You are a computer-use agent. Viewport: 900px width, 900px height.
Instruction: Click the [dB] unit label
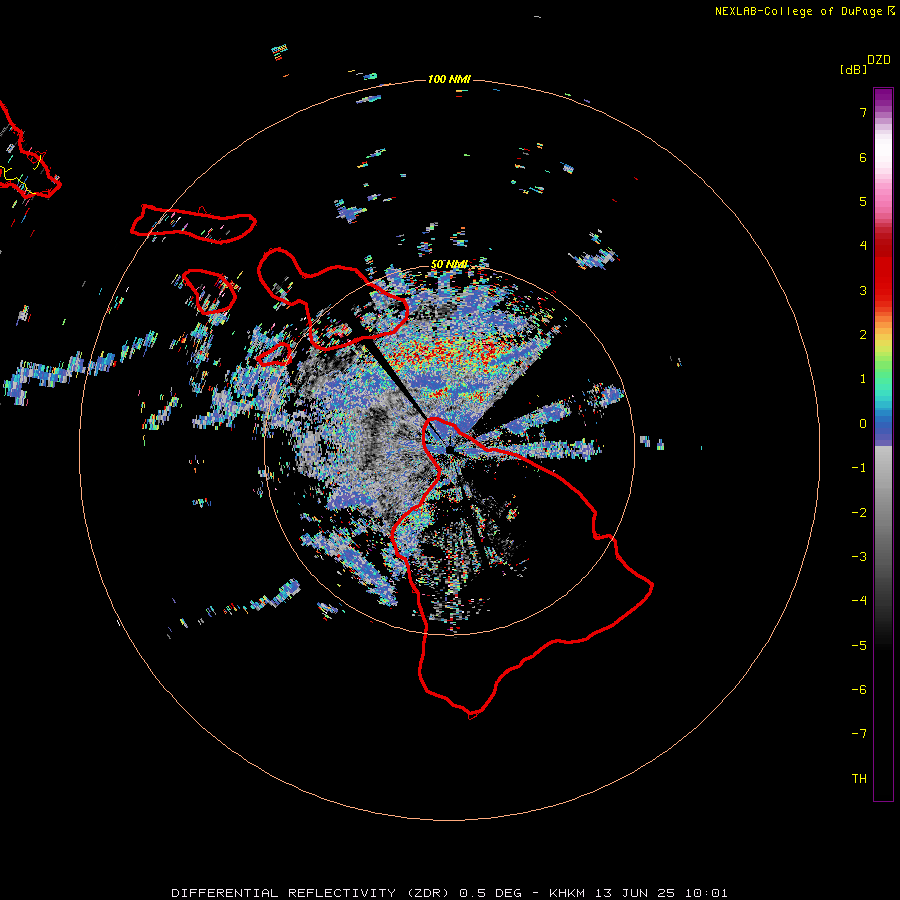click(x=854, y=69)
